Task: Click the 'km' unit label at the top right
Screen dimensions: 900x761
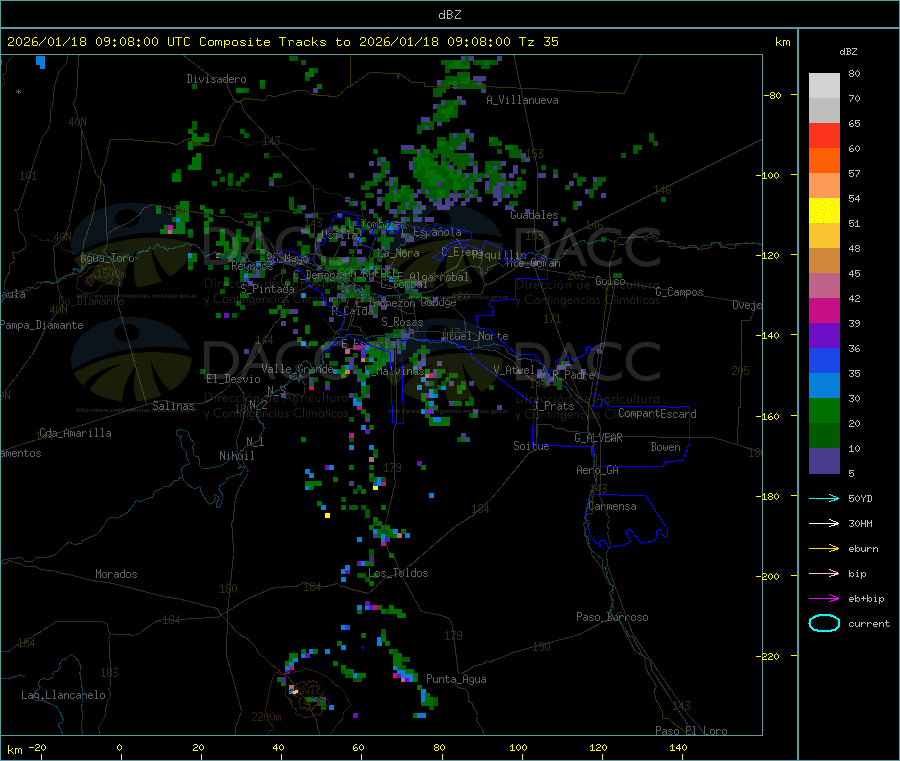Action: [x=782, y=42]
